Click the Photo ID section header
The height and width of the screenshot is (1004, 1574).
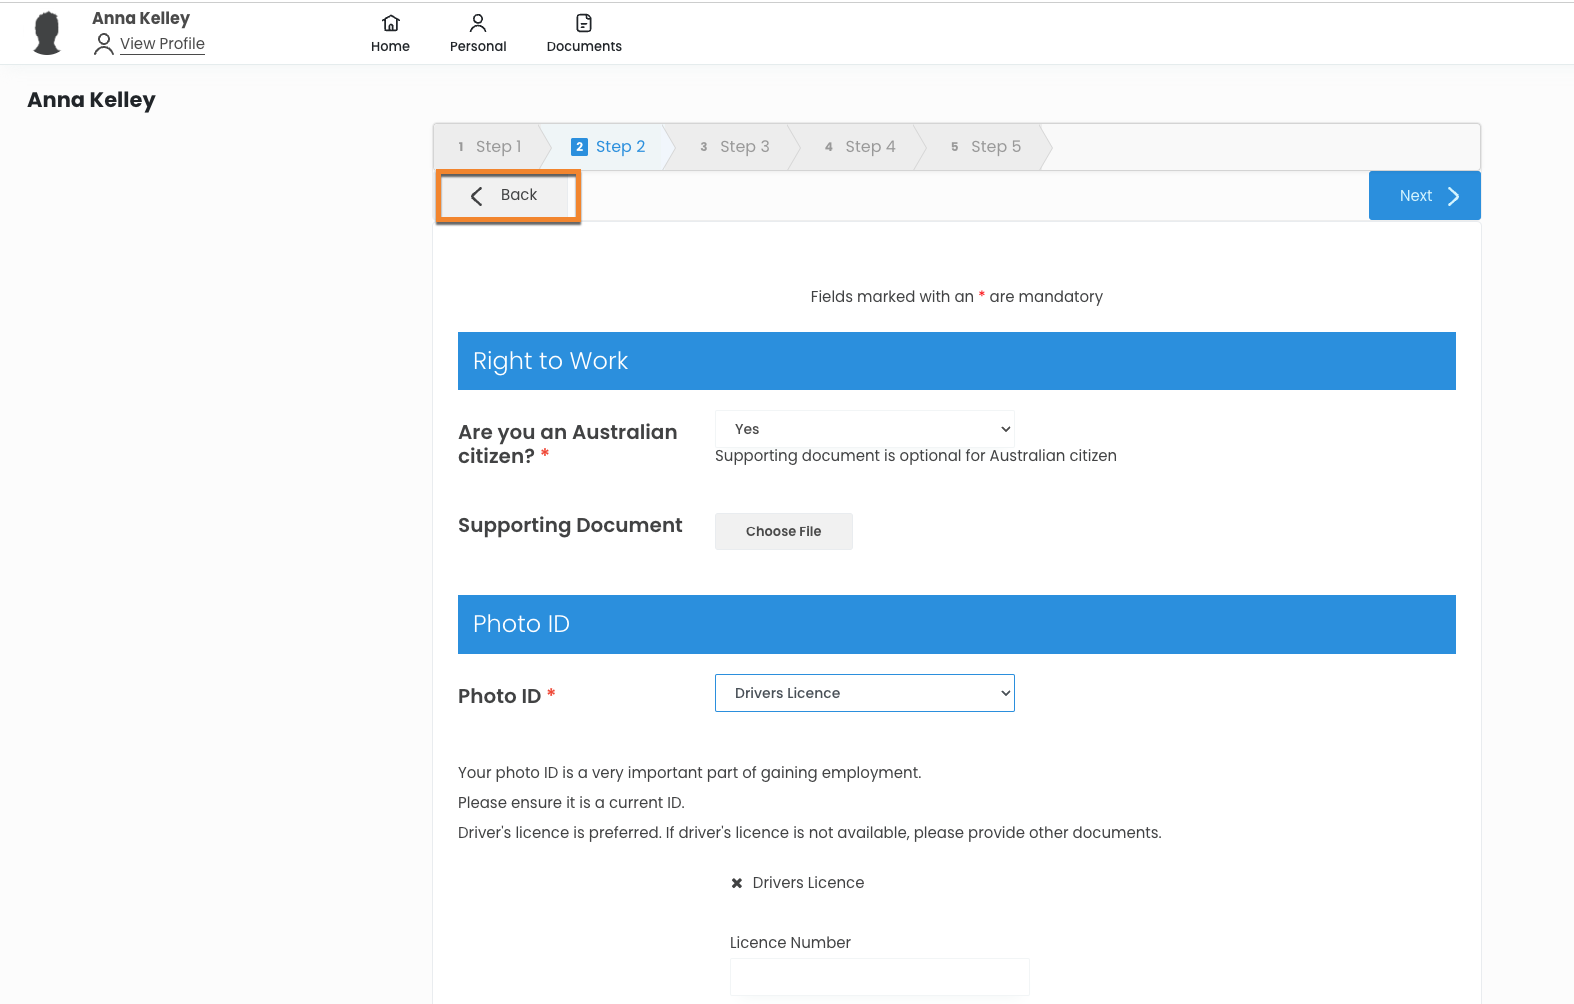click(x=956, y=624)
